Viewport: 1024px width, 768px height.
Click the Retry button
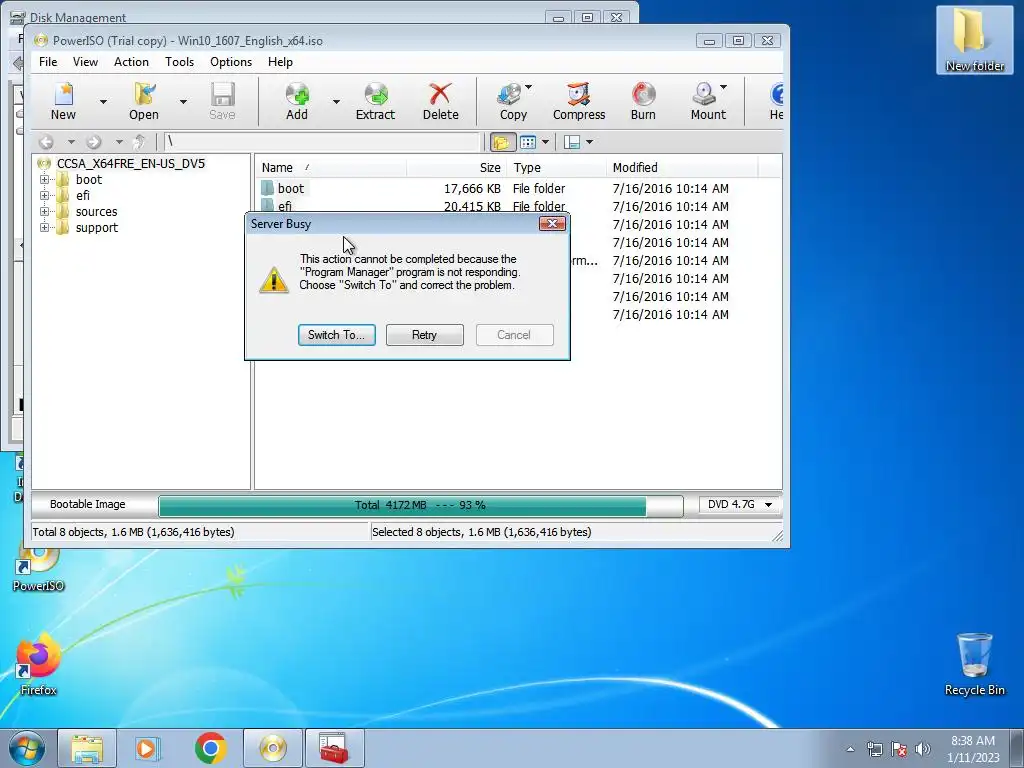click(x=424, y=335)
